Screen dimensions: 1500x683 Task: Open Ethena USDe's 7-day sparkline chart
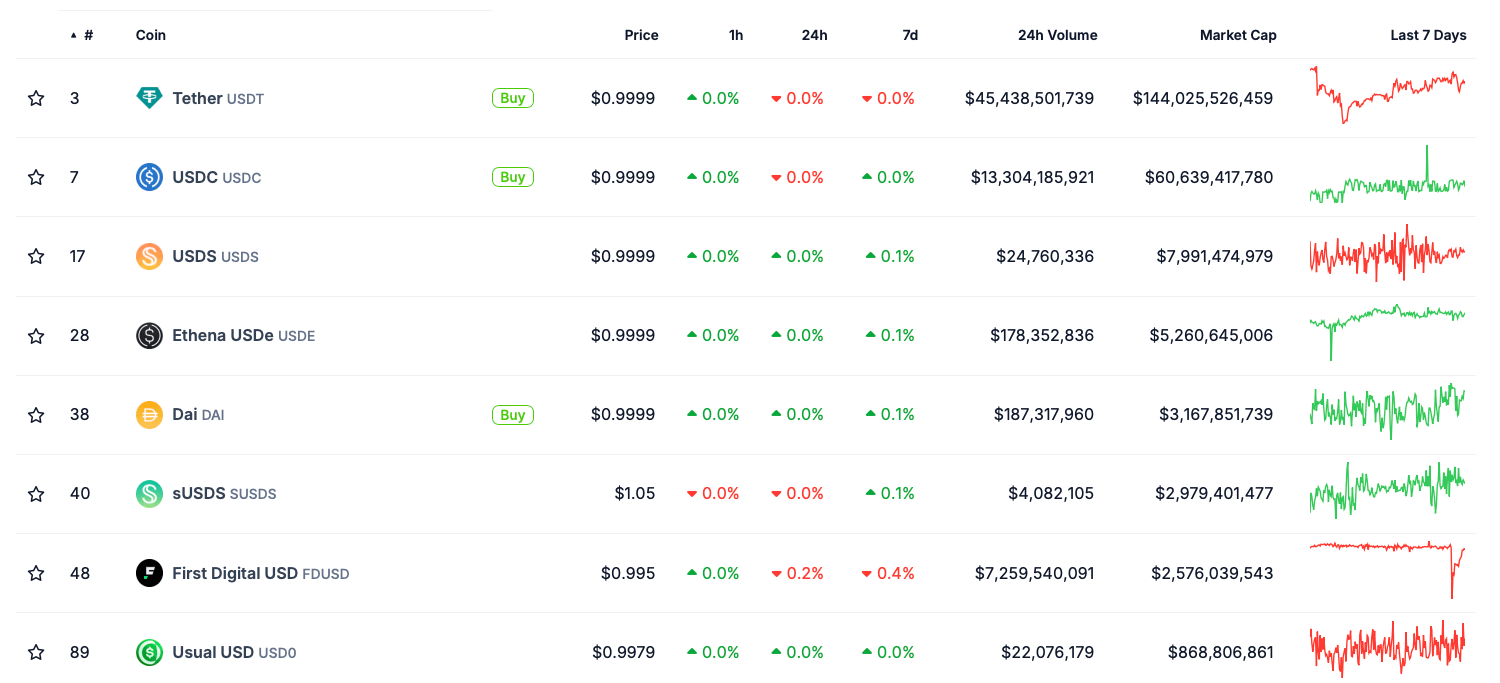1387,332
